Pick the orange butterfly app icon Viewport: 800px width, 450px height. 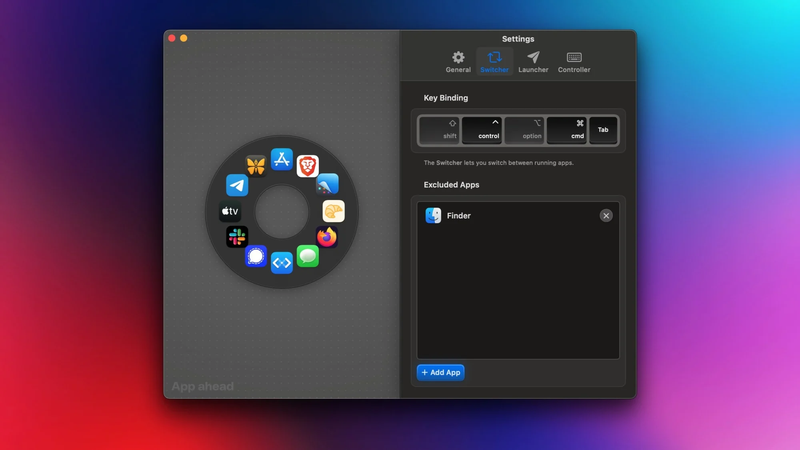click(256, 166)
